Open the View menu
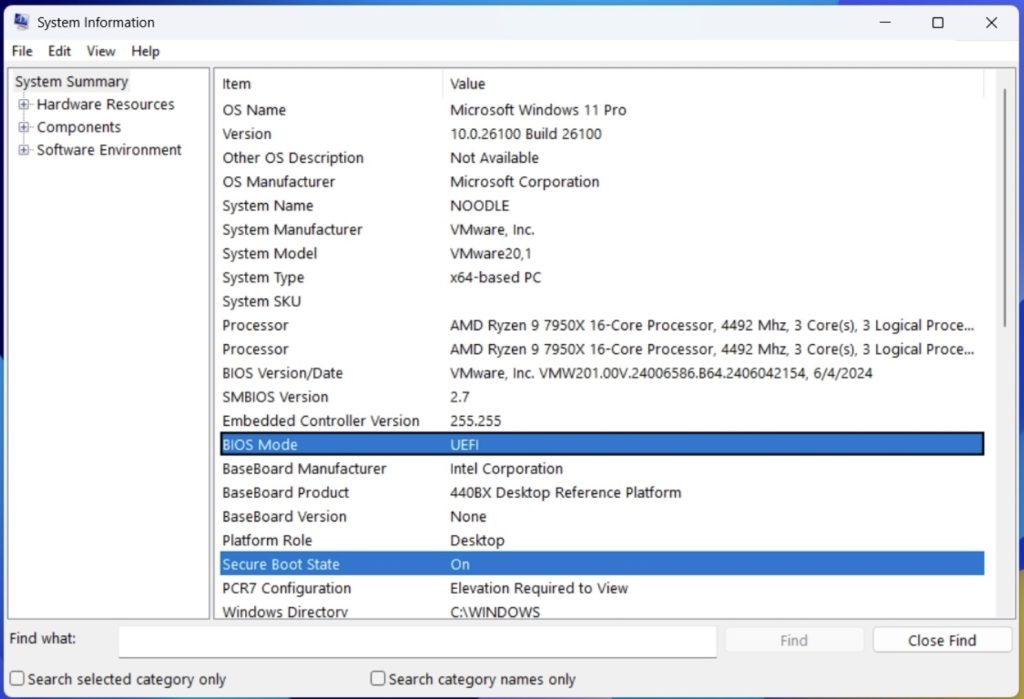 pyautogui.click(x=100, y=51)
